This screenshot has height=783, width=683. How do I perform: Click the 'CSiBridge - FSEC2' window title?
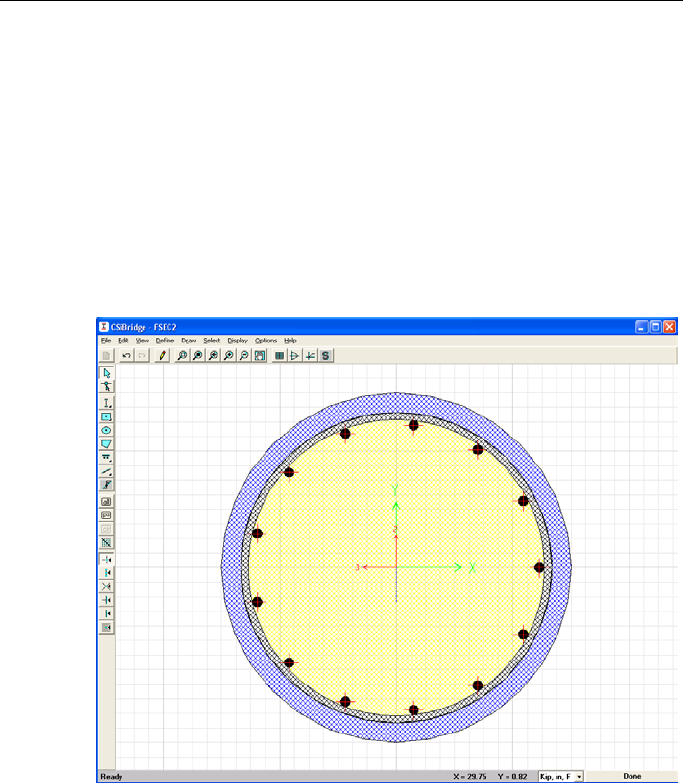pos(143,327)
